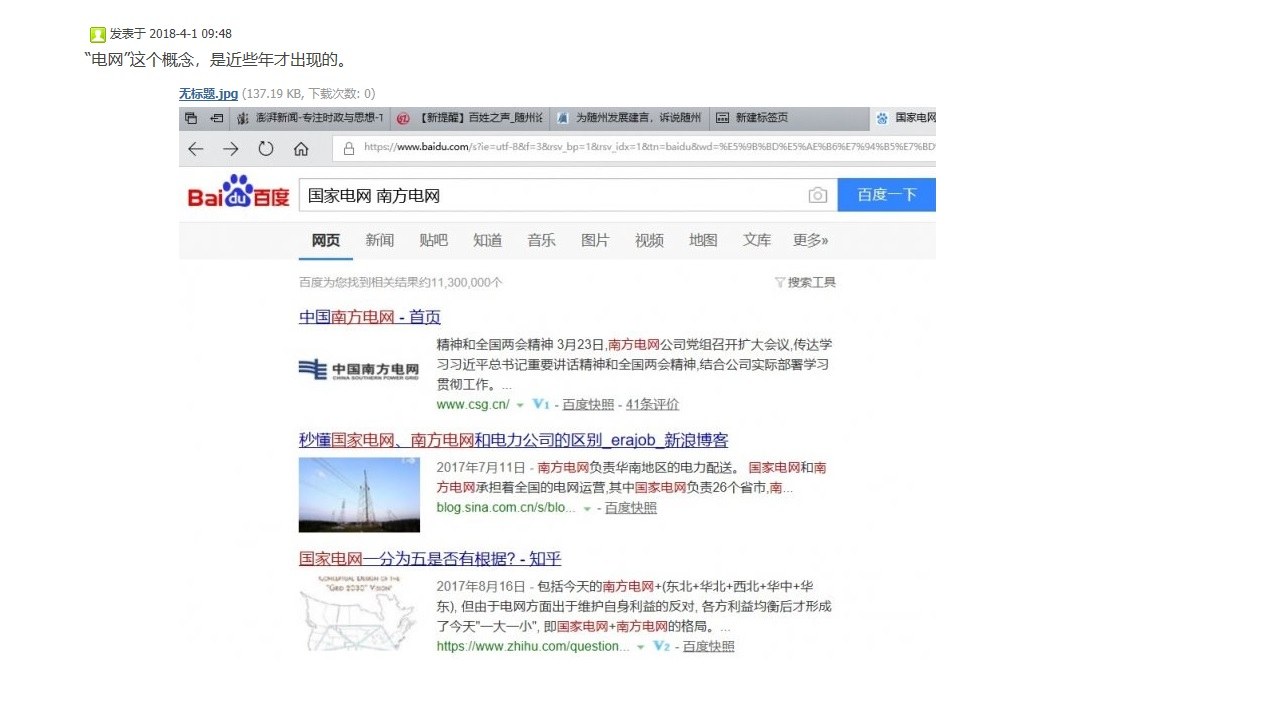Open 百度快照 for the zhihu result
This screenshot has width=1280, height=720.
point(708,647)
